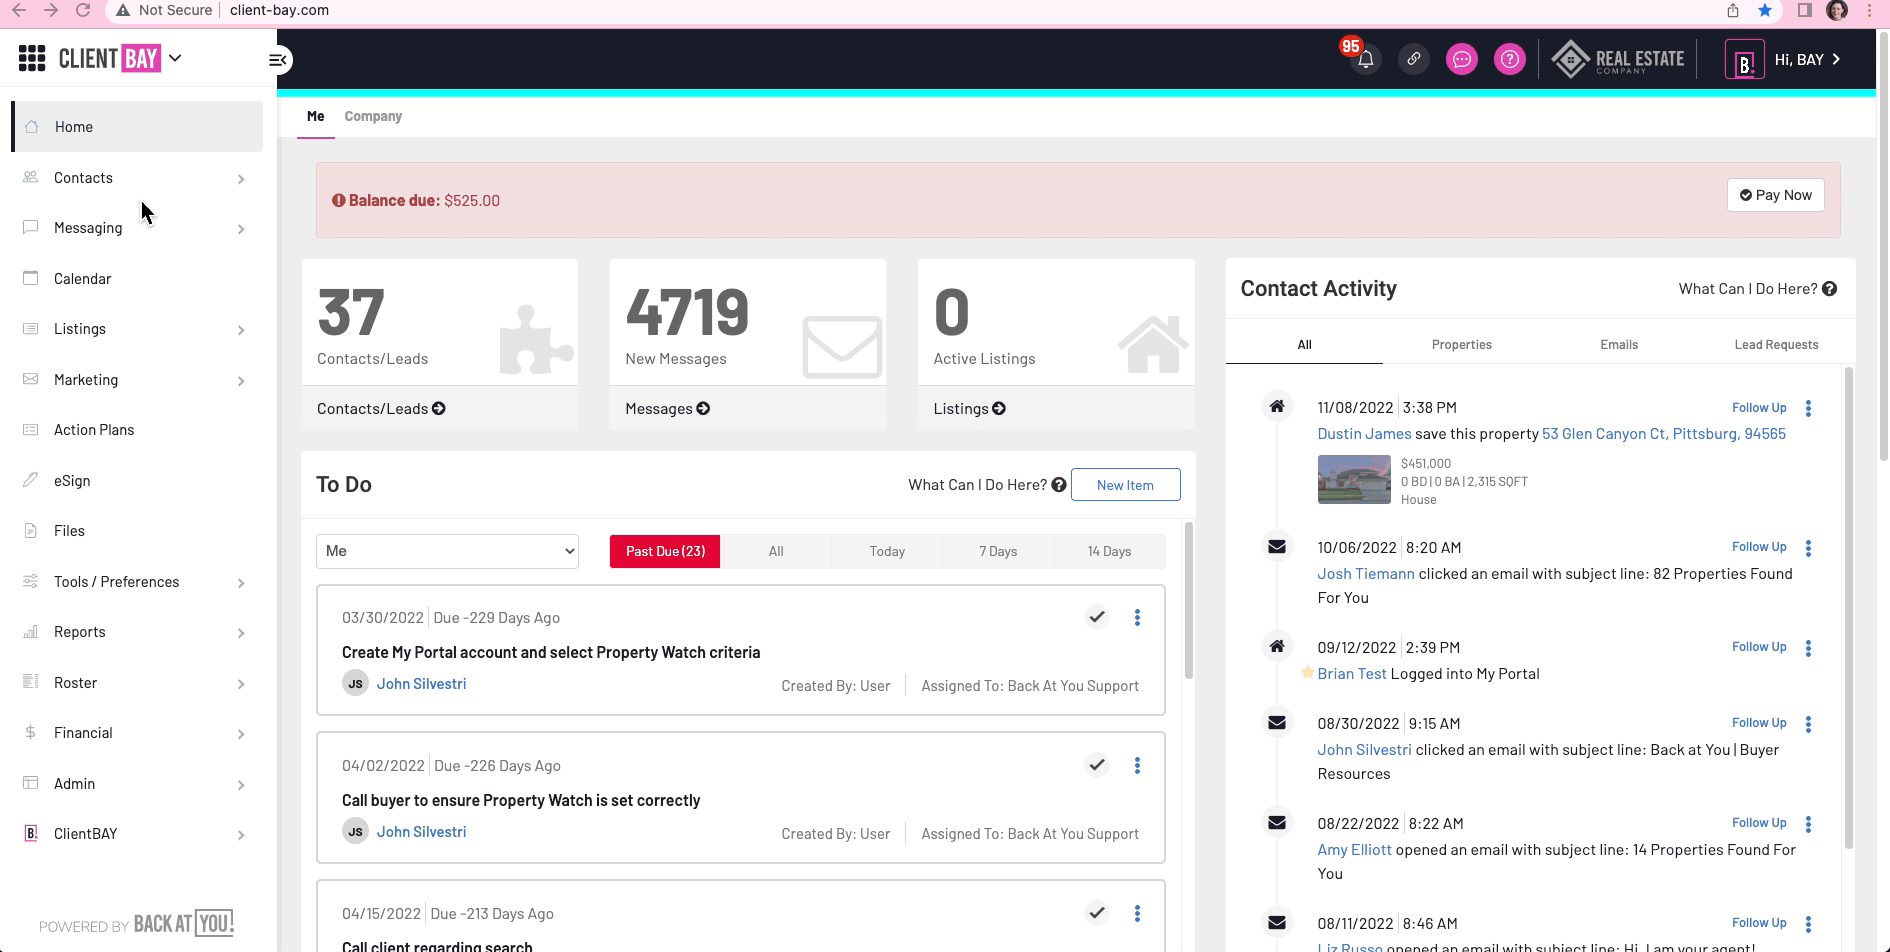
Task: Open the 53 Glen Canyon Ct property link
Action: pos(1664,434)
